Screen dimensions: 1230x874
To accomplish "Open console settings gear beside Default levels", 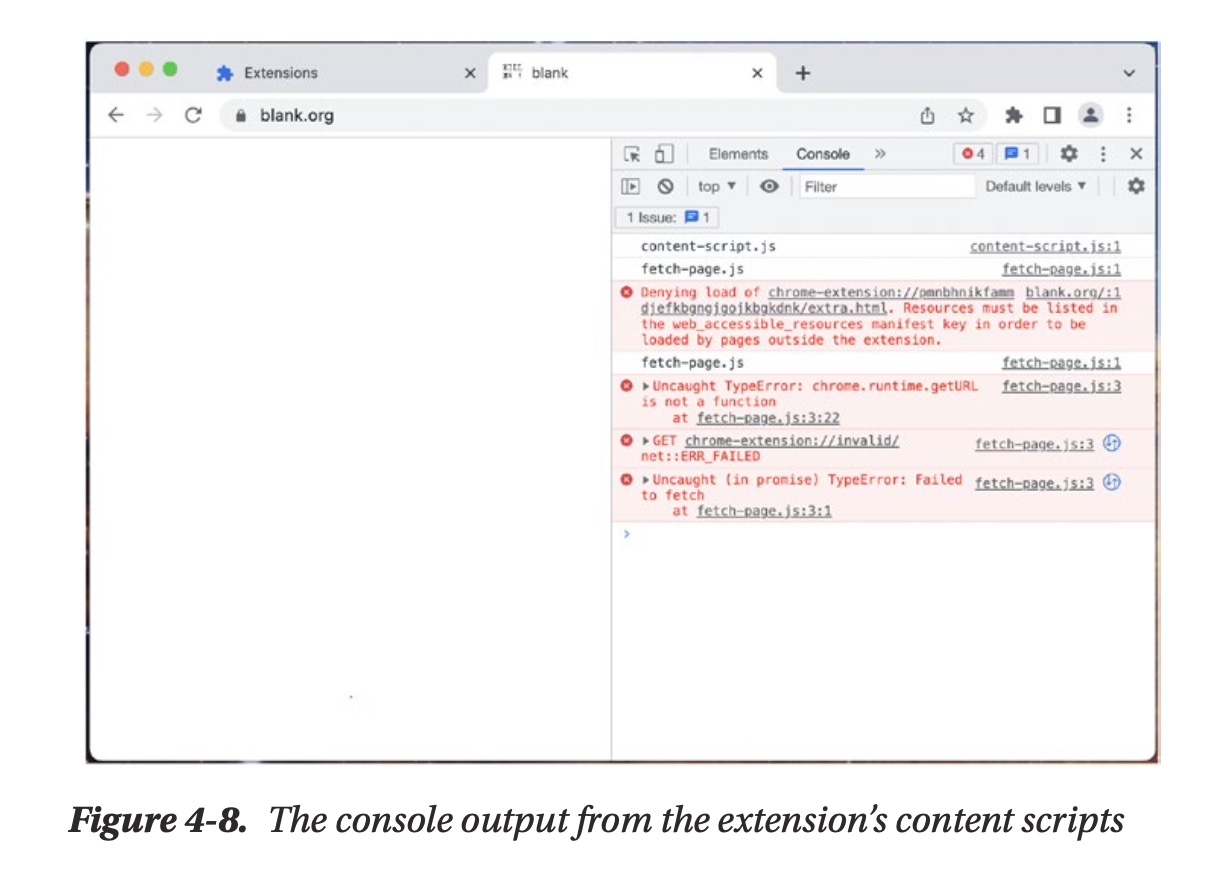I will 1136,186.
